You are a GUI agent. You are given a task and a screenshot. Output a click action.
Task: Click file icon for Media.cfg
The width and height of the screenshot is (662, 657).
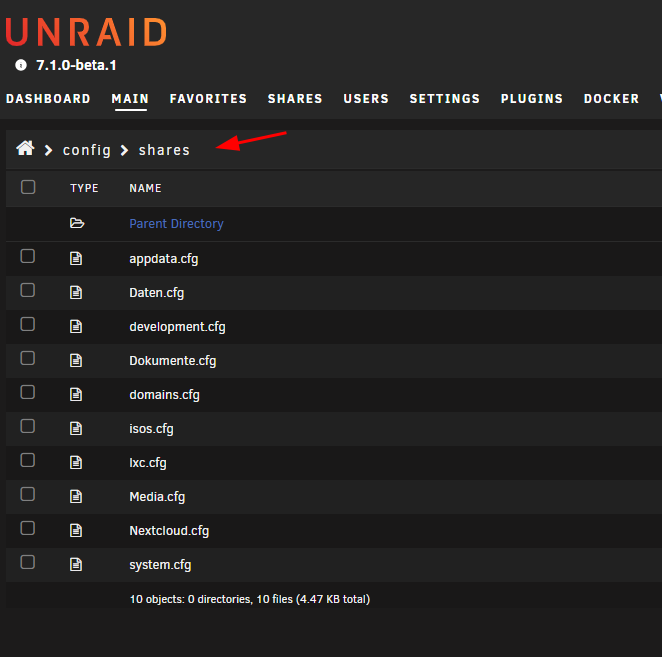coord(76,497)
